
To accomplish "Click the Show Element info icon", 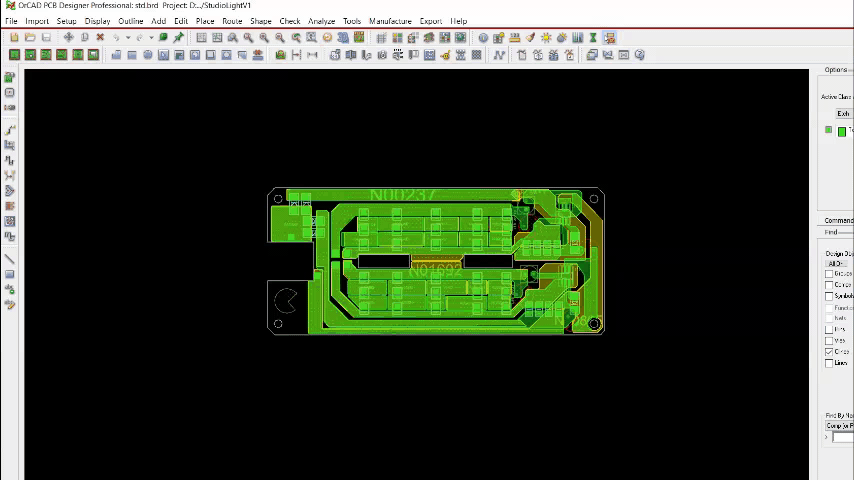I will coord(483,38).
